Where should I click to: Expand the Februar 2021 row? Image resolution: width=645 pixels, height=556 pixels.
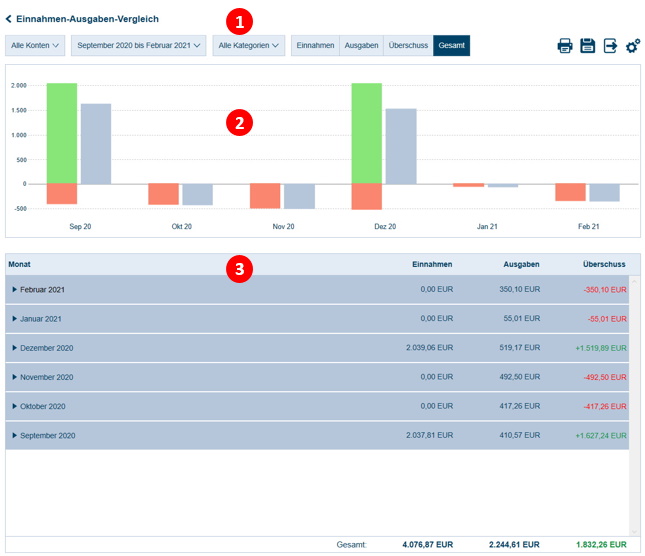[x=14, y=290]
